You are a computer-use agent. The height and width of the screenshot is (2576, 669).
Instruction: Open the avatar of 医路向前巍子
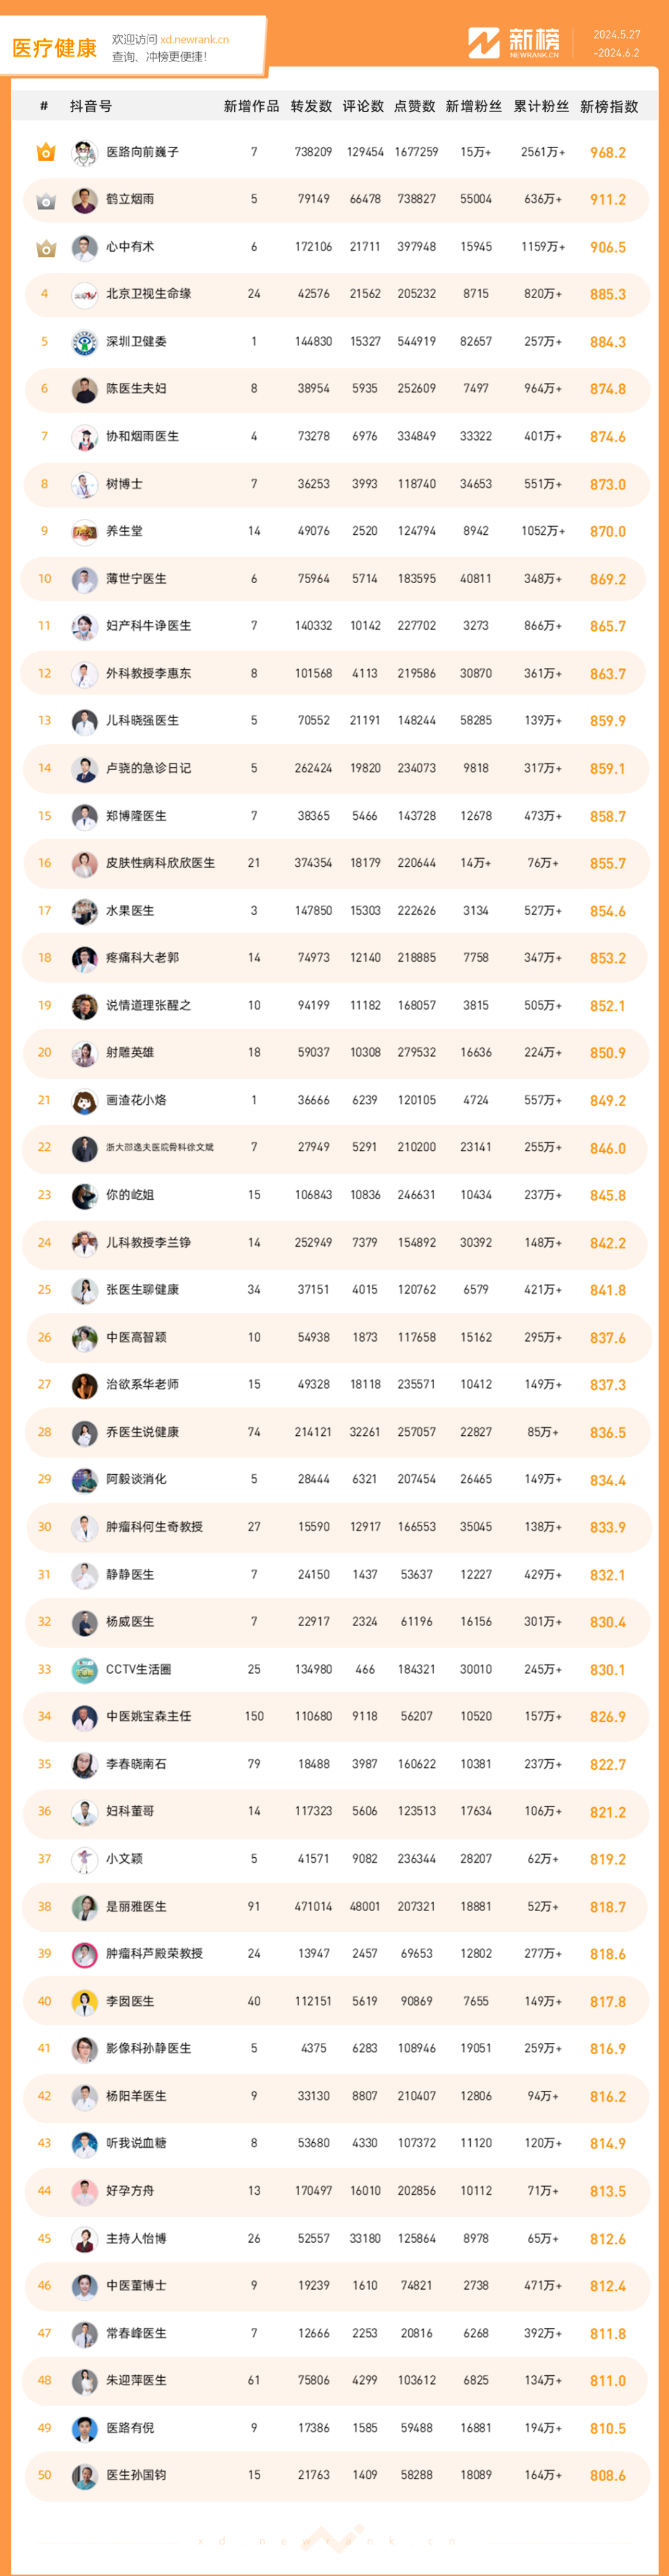(84, 152)
